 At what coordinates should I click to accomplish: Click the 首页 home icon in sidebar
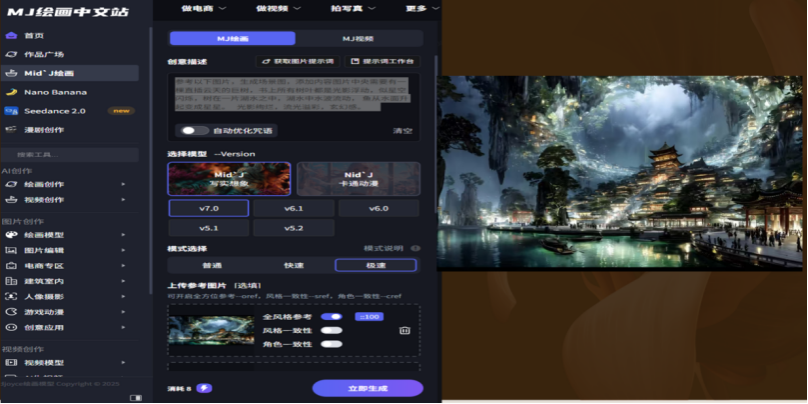11,36
